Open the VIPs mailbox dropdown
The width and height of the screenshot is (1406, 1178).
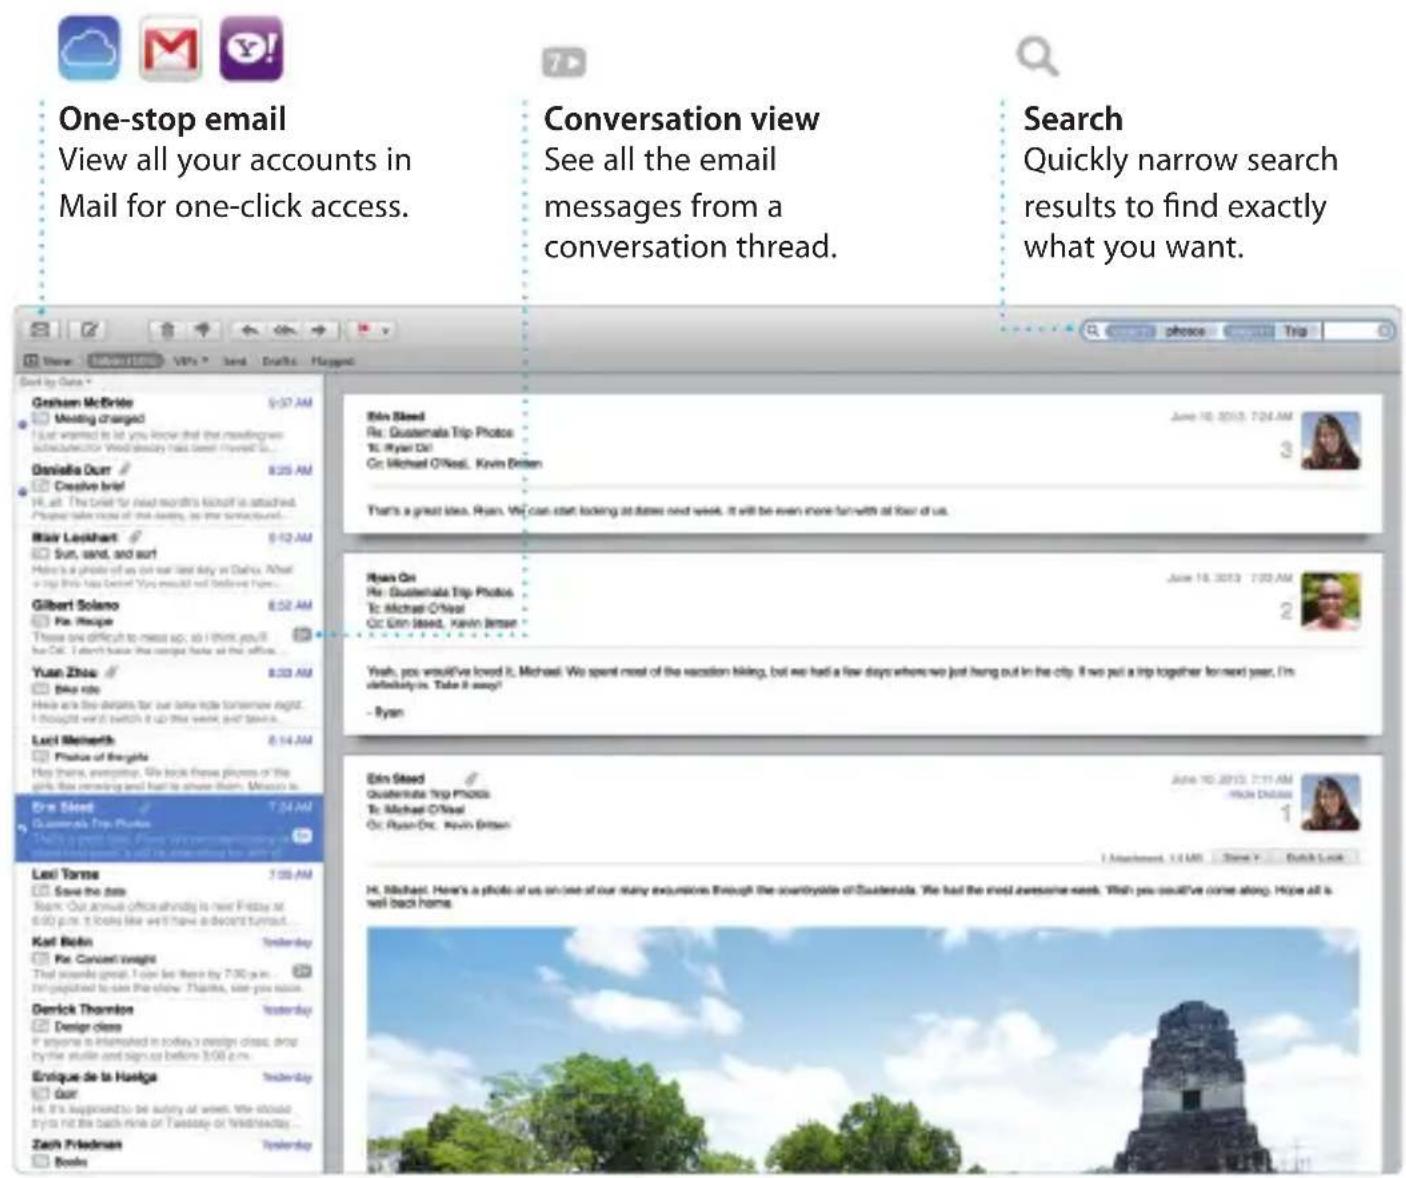coord(190,360)
